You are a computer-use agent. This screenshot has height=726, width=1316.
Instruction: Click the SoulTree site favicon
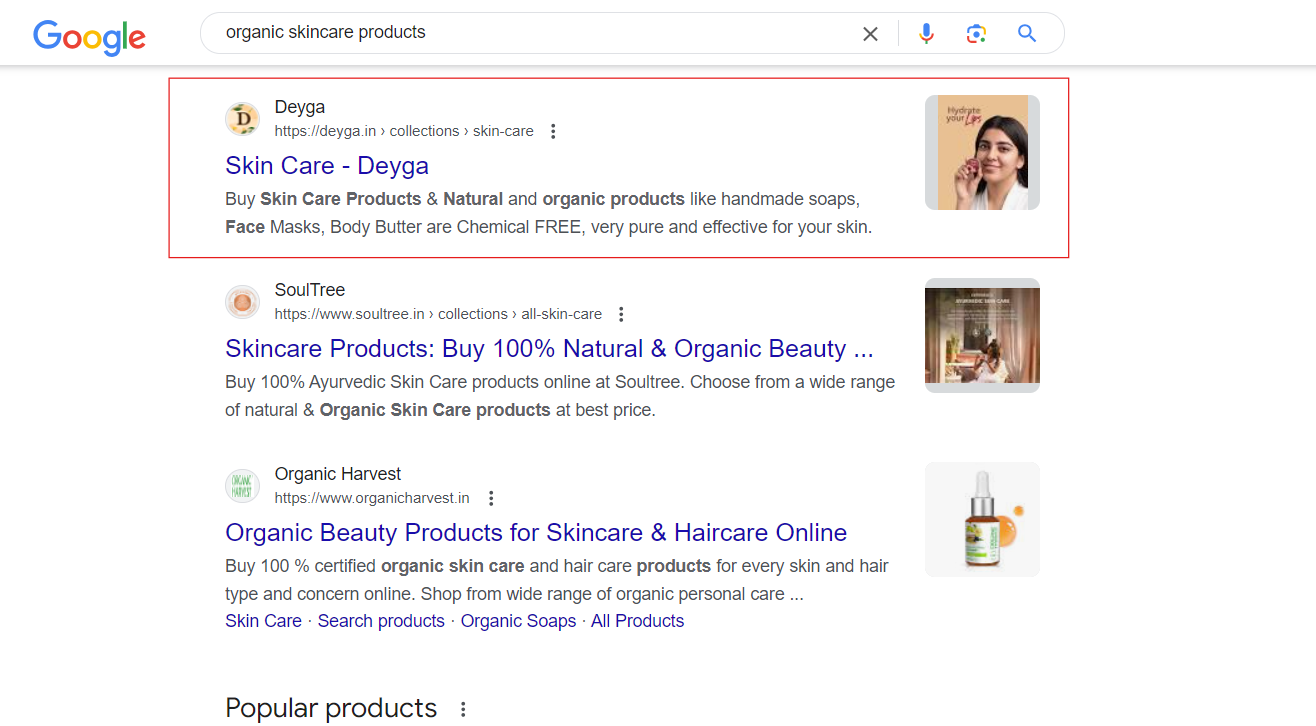[x=242, y=301]
